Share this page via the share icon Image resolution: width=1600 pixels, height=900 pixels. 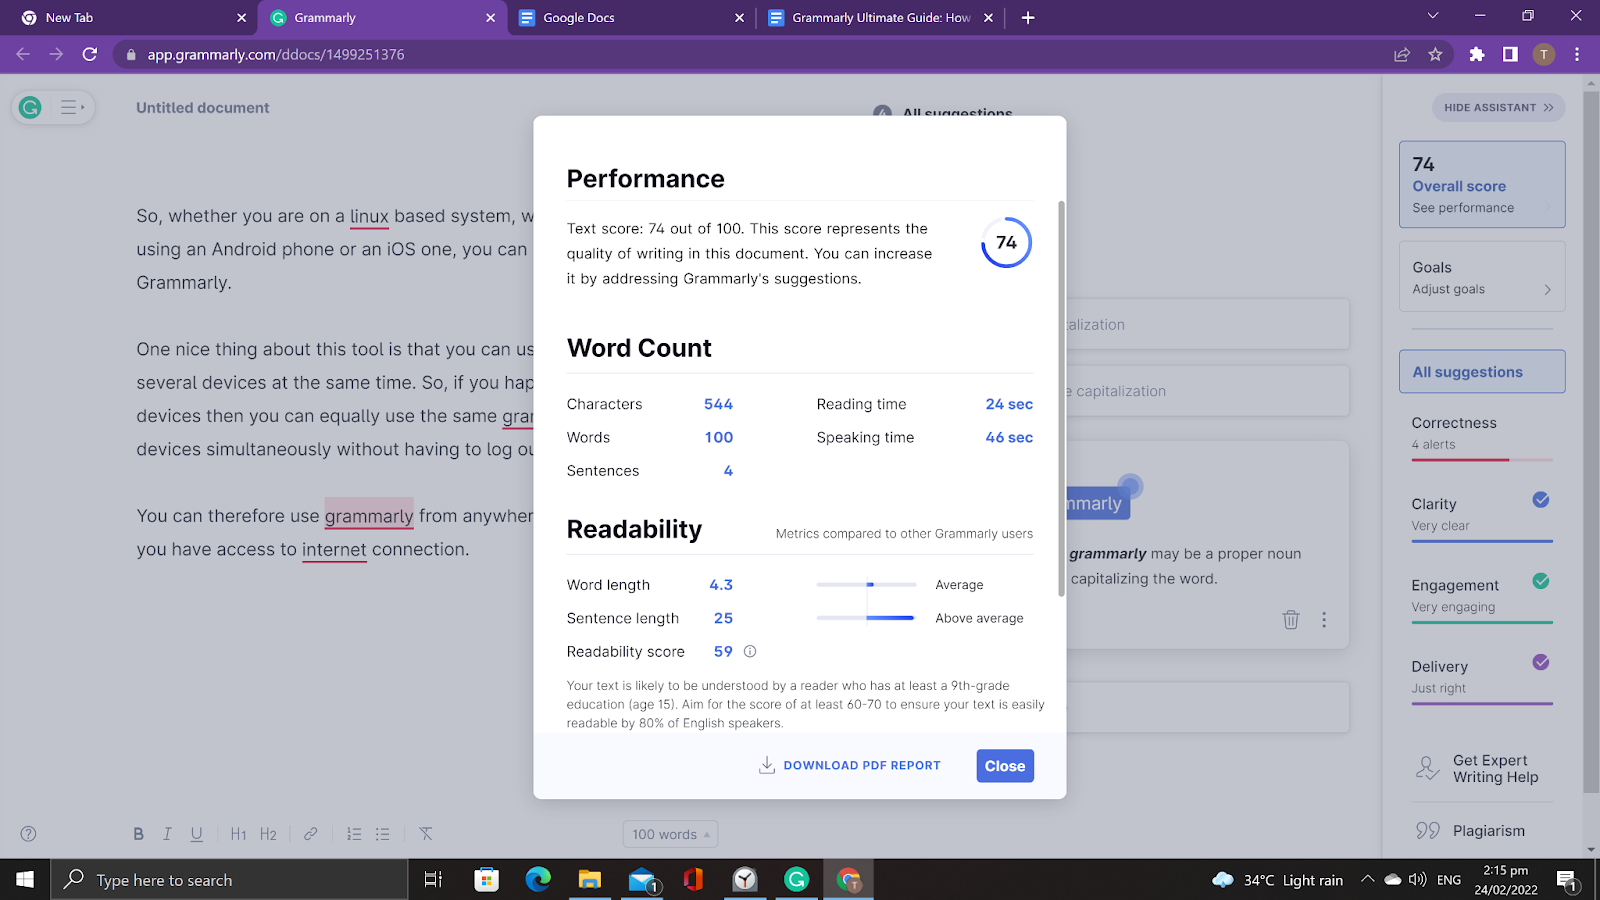click(1402, 55)
